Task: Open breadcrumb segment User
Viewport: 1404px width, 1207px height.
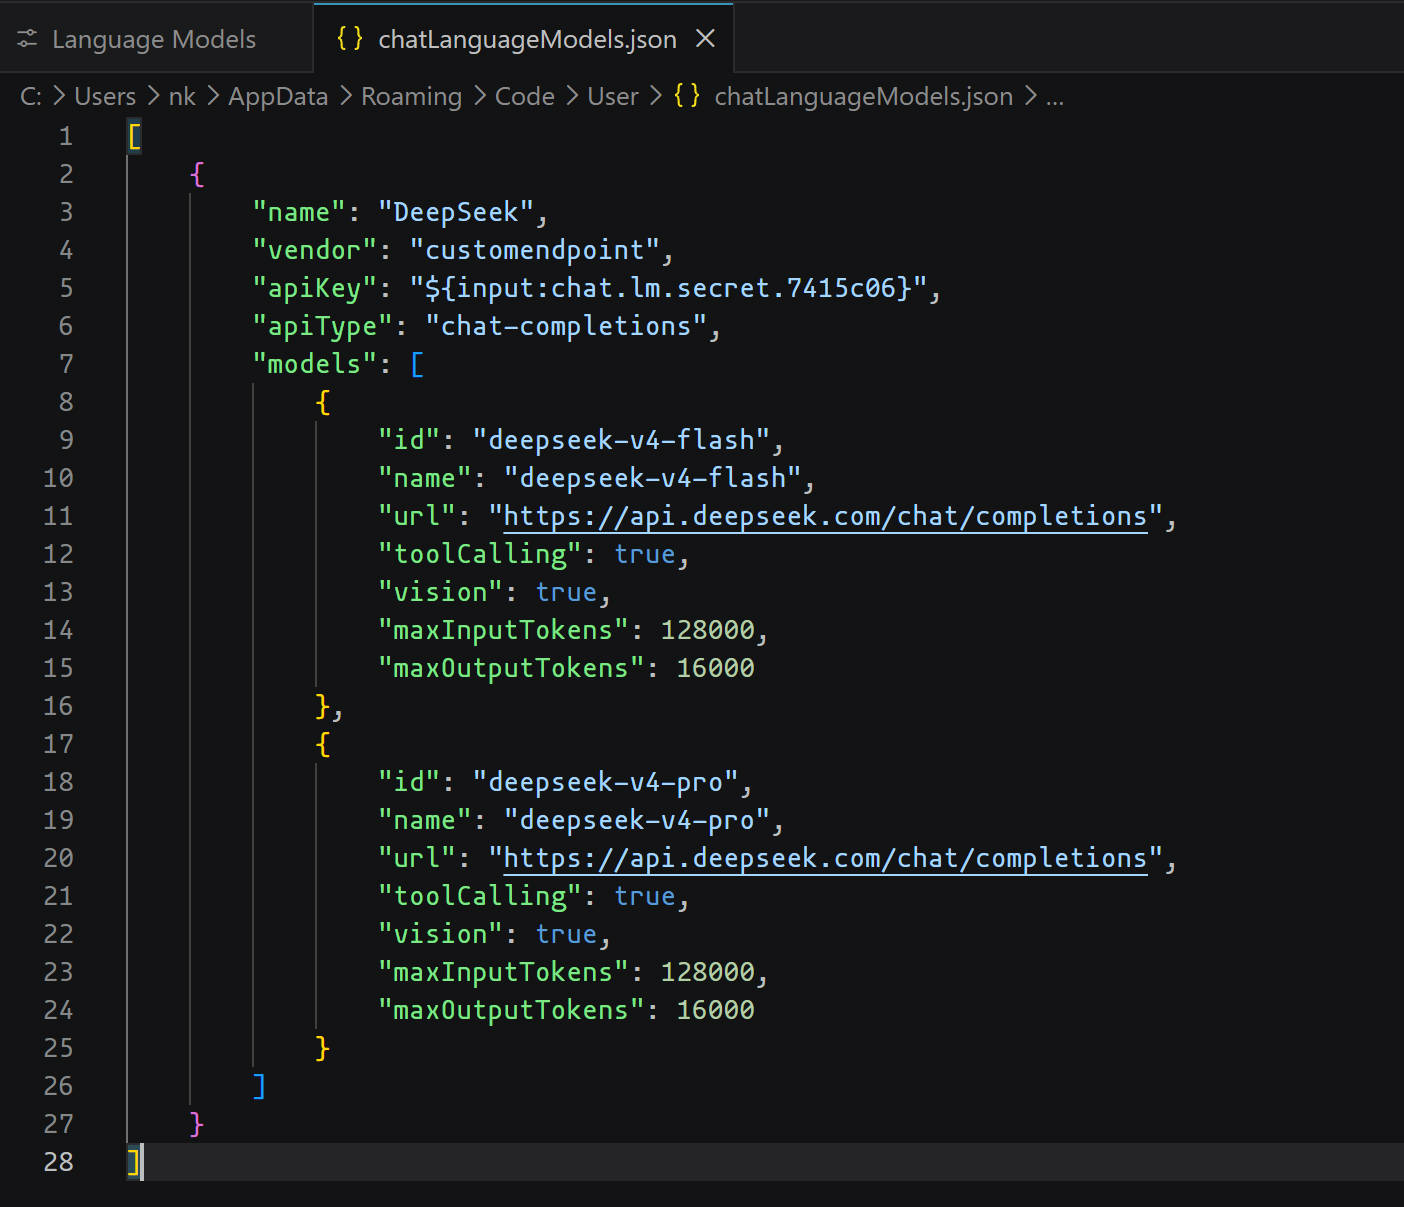Action: 613,96
